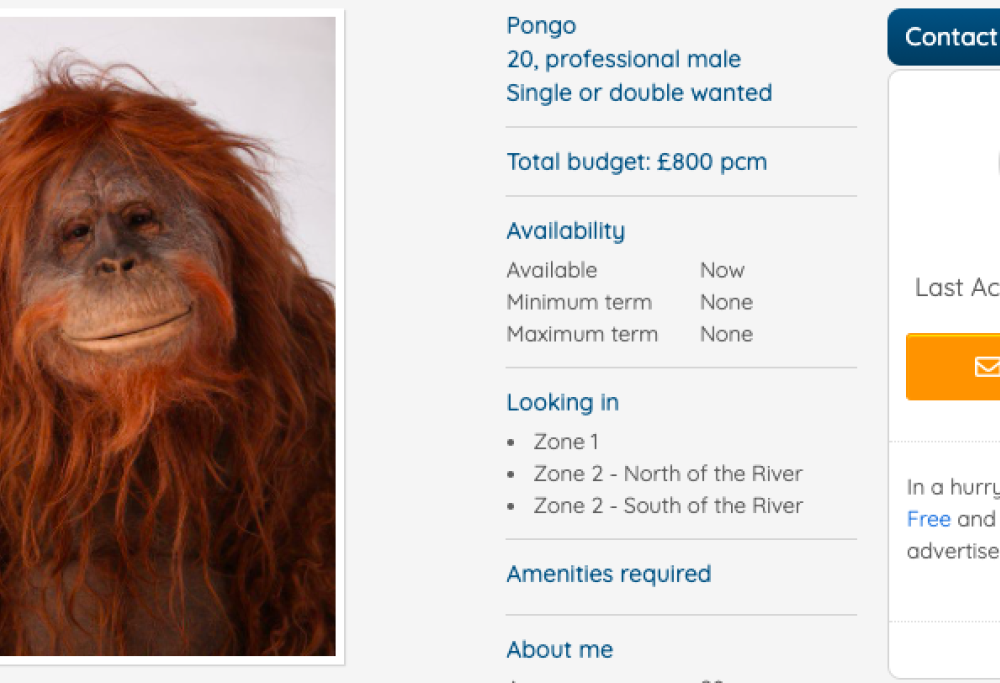Viewport: 1000px width, 683px height.
Task: Choose "Zone 2 - North of the River"
Action: [667, 474]
